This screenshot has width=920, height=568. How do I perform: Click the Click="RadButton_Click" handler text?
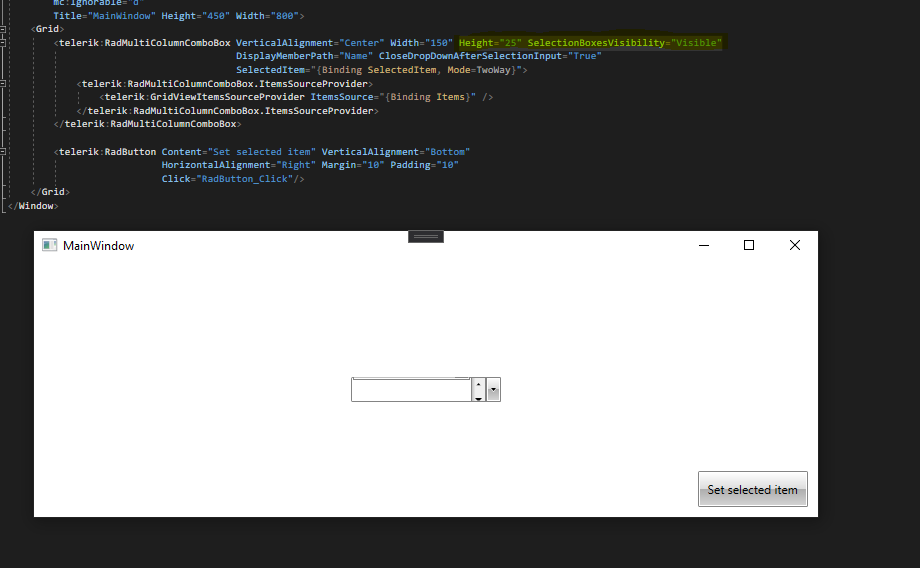[x=227, y=179]
